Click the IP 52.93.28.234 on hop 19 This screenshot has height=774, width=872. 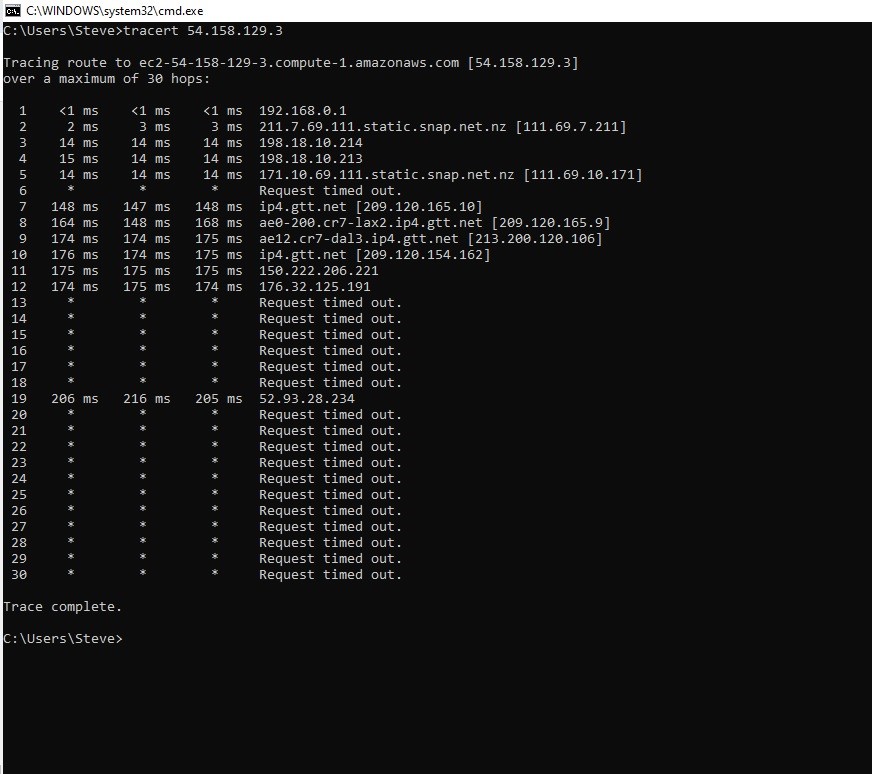point(307,399)
